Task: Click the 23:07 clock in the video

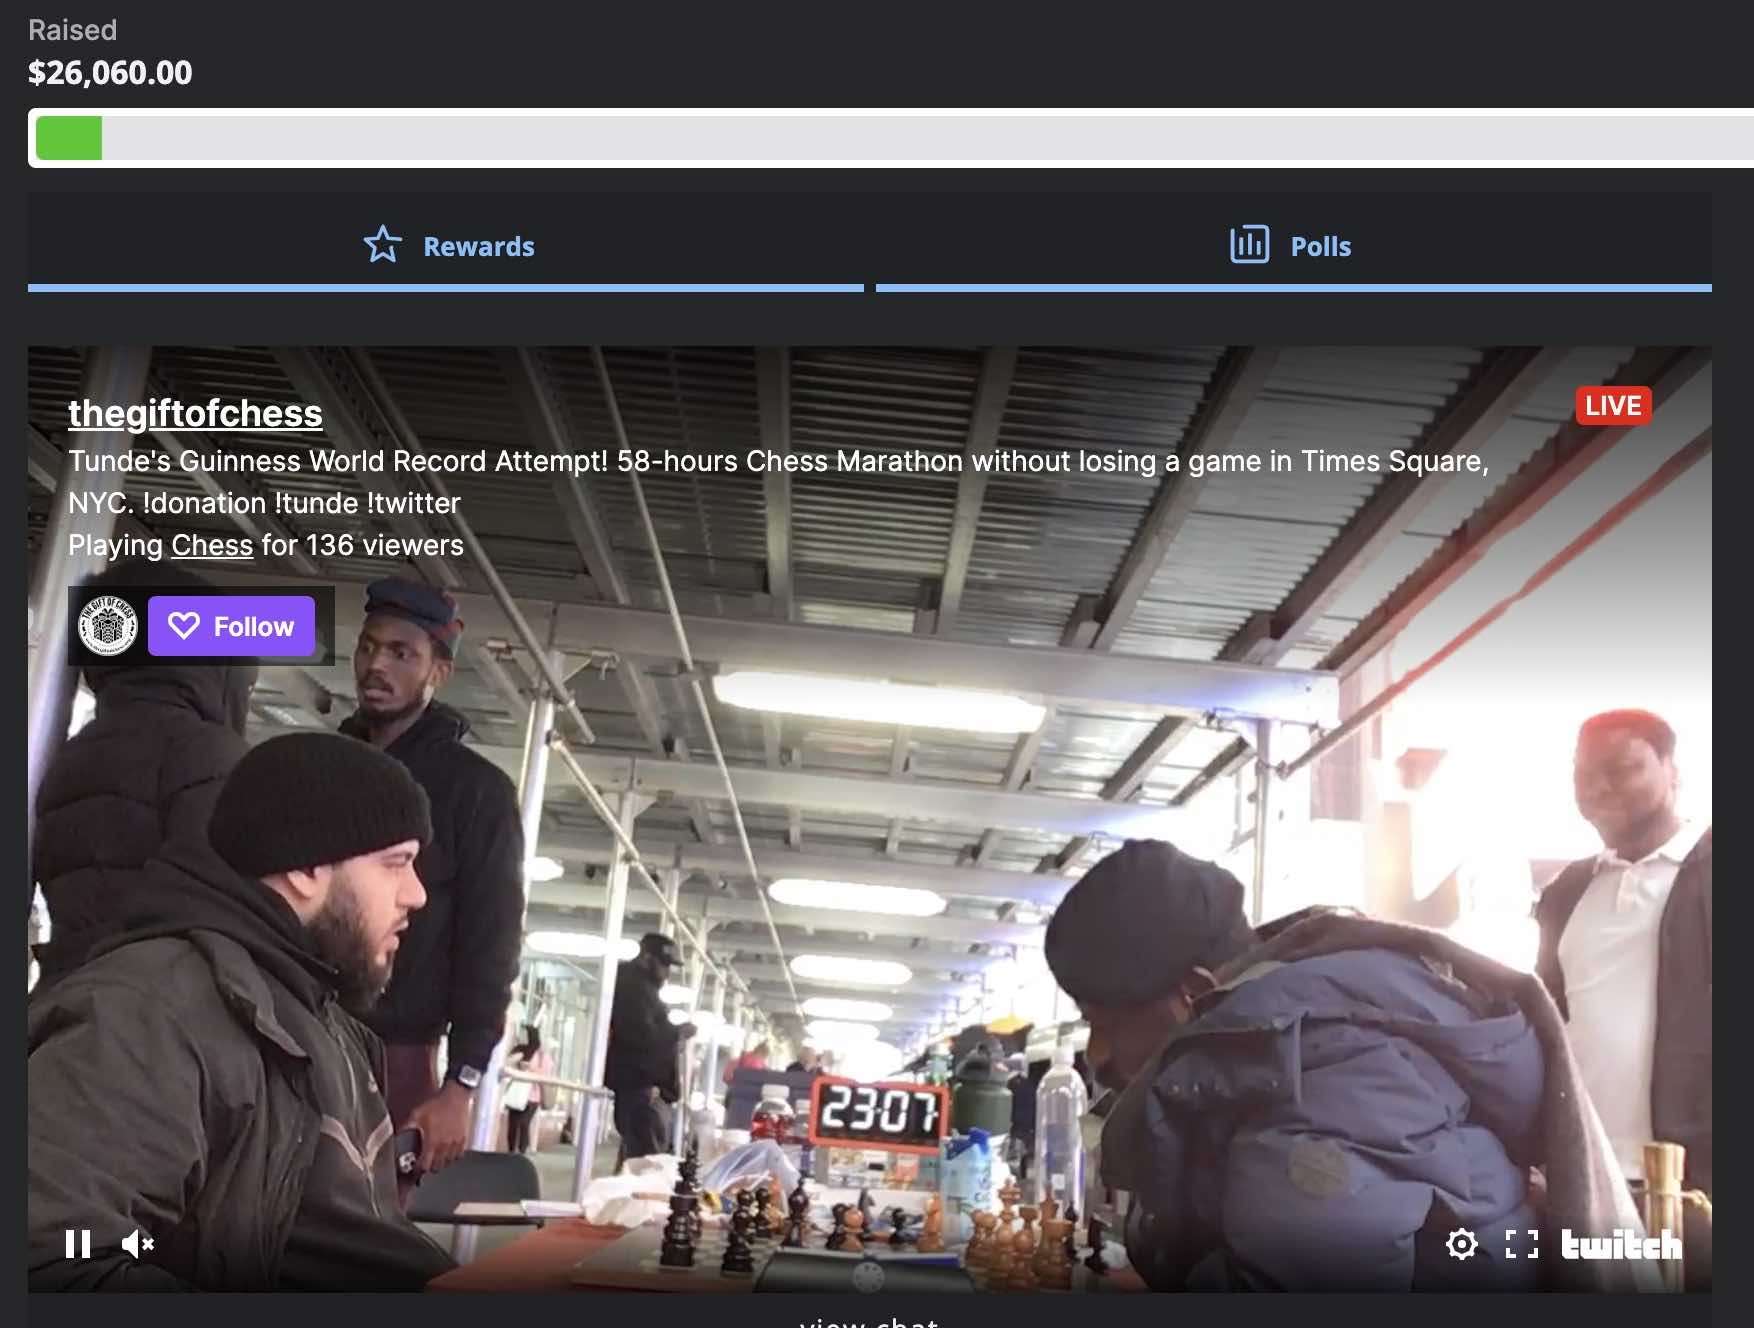Action: (x=879, y=1111)
